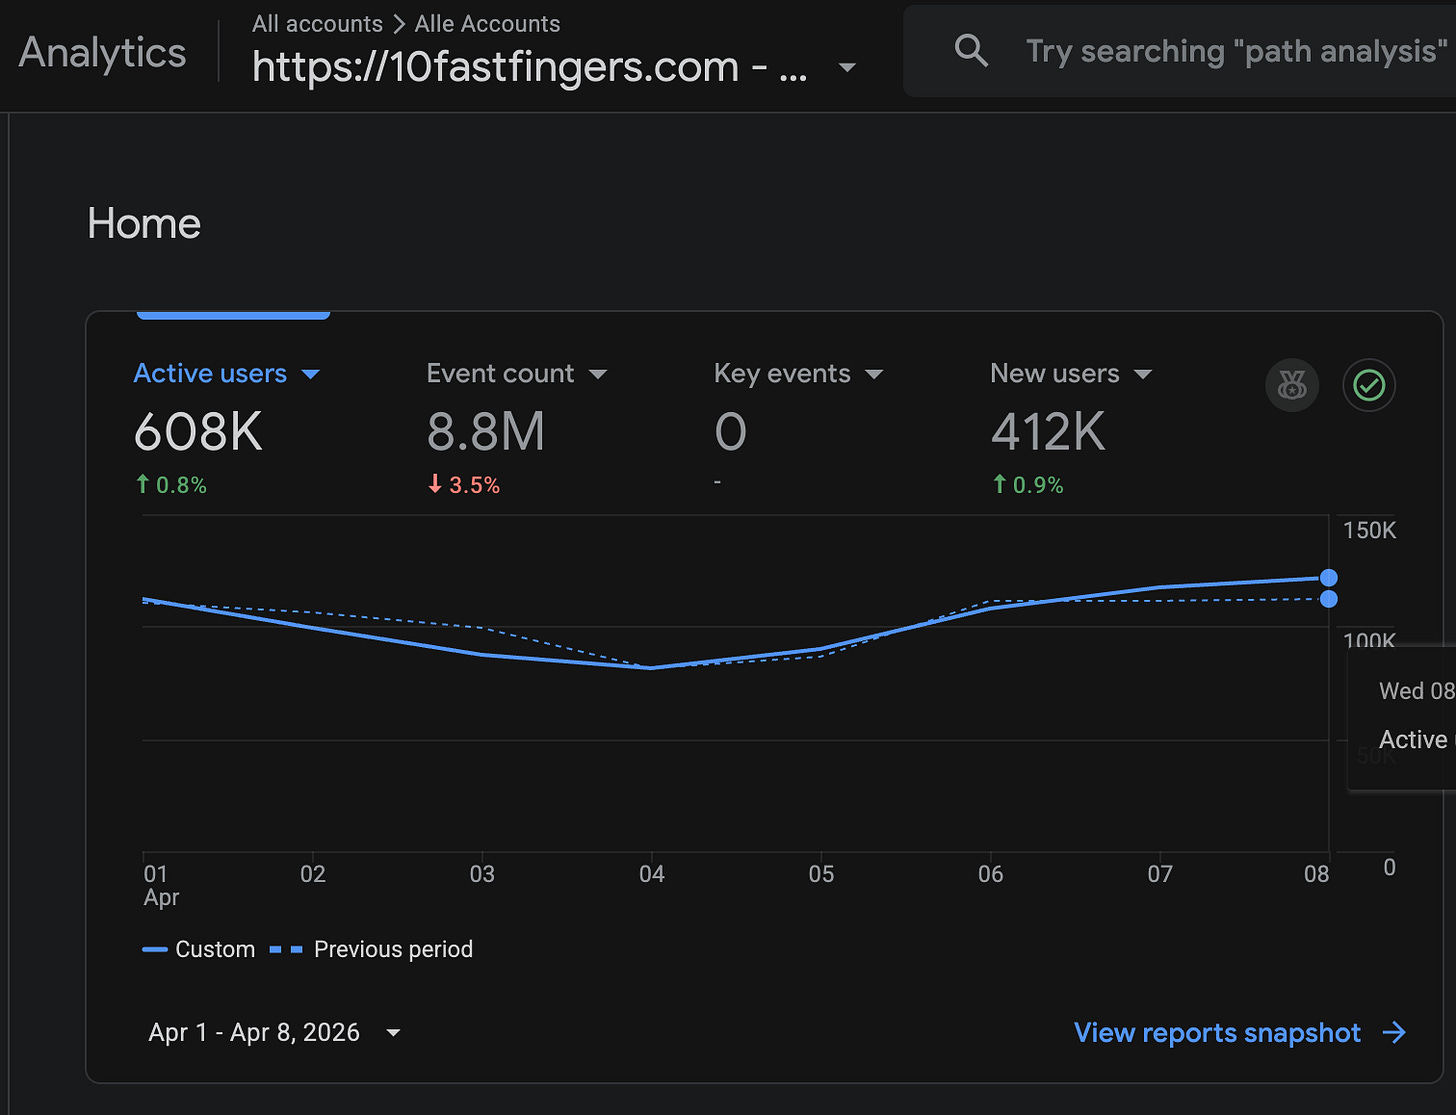Click the All accounts breadcrumb
The width and height of the screenshot is (1456, 1115).
pos(317,24)
